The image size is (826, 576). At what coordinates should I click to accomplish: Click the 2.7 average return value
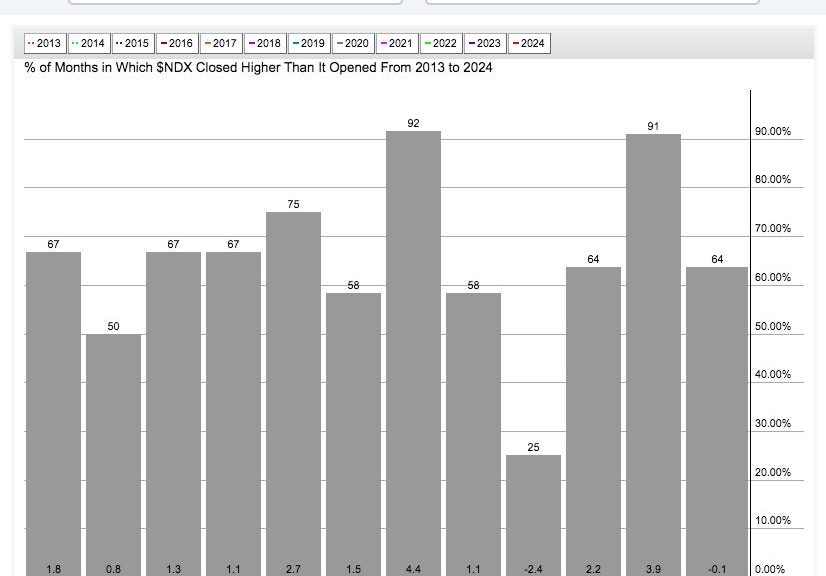click(293, 569)
